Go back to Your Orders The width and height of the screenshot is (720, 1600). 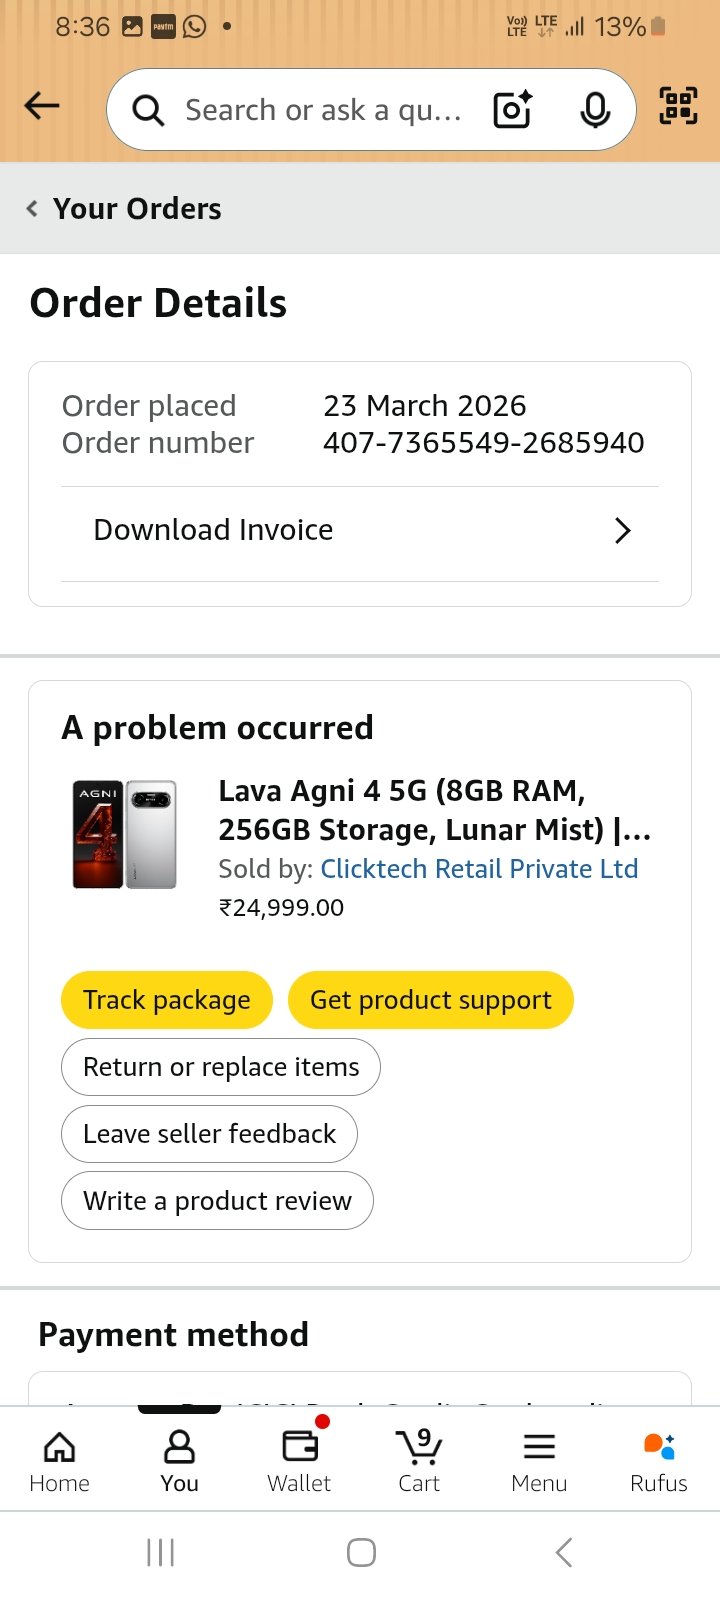(125, 209)
